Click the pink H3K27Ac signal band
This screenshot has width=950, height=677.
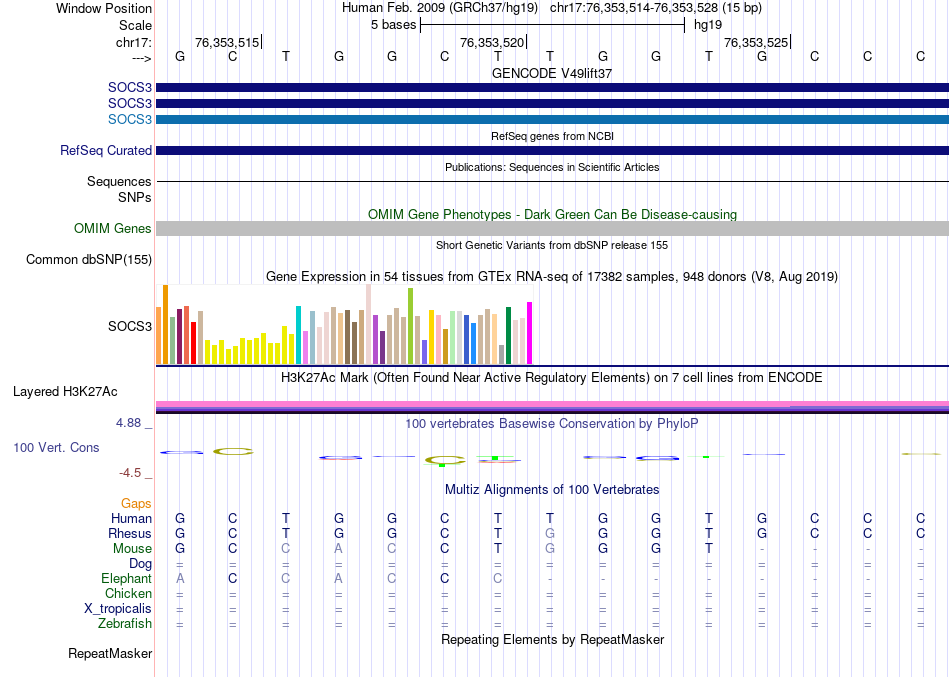[x=552, y=404]
